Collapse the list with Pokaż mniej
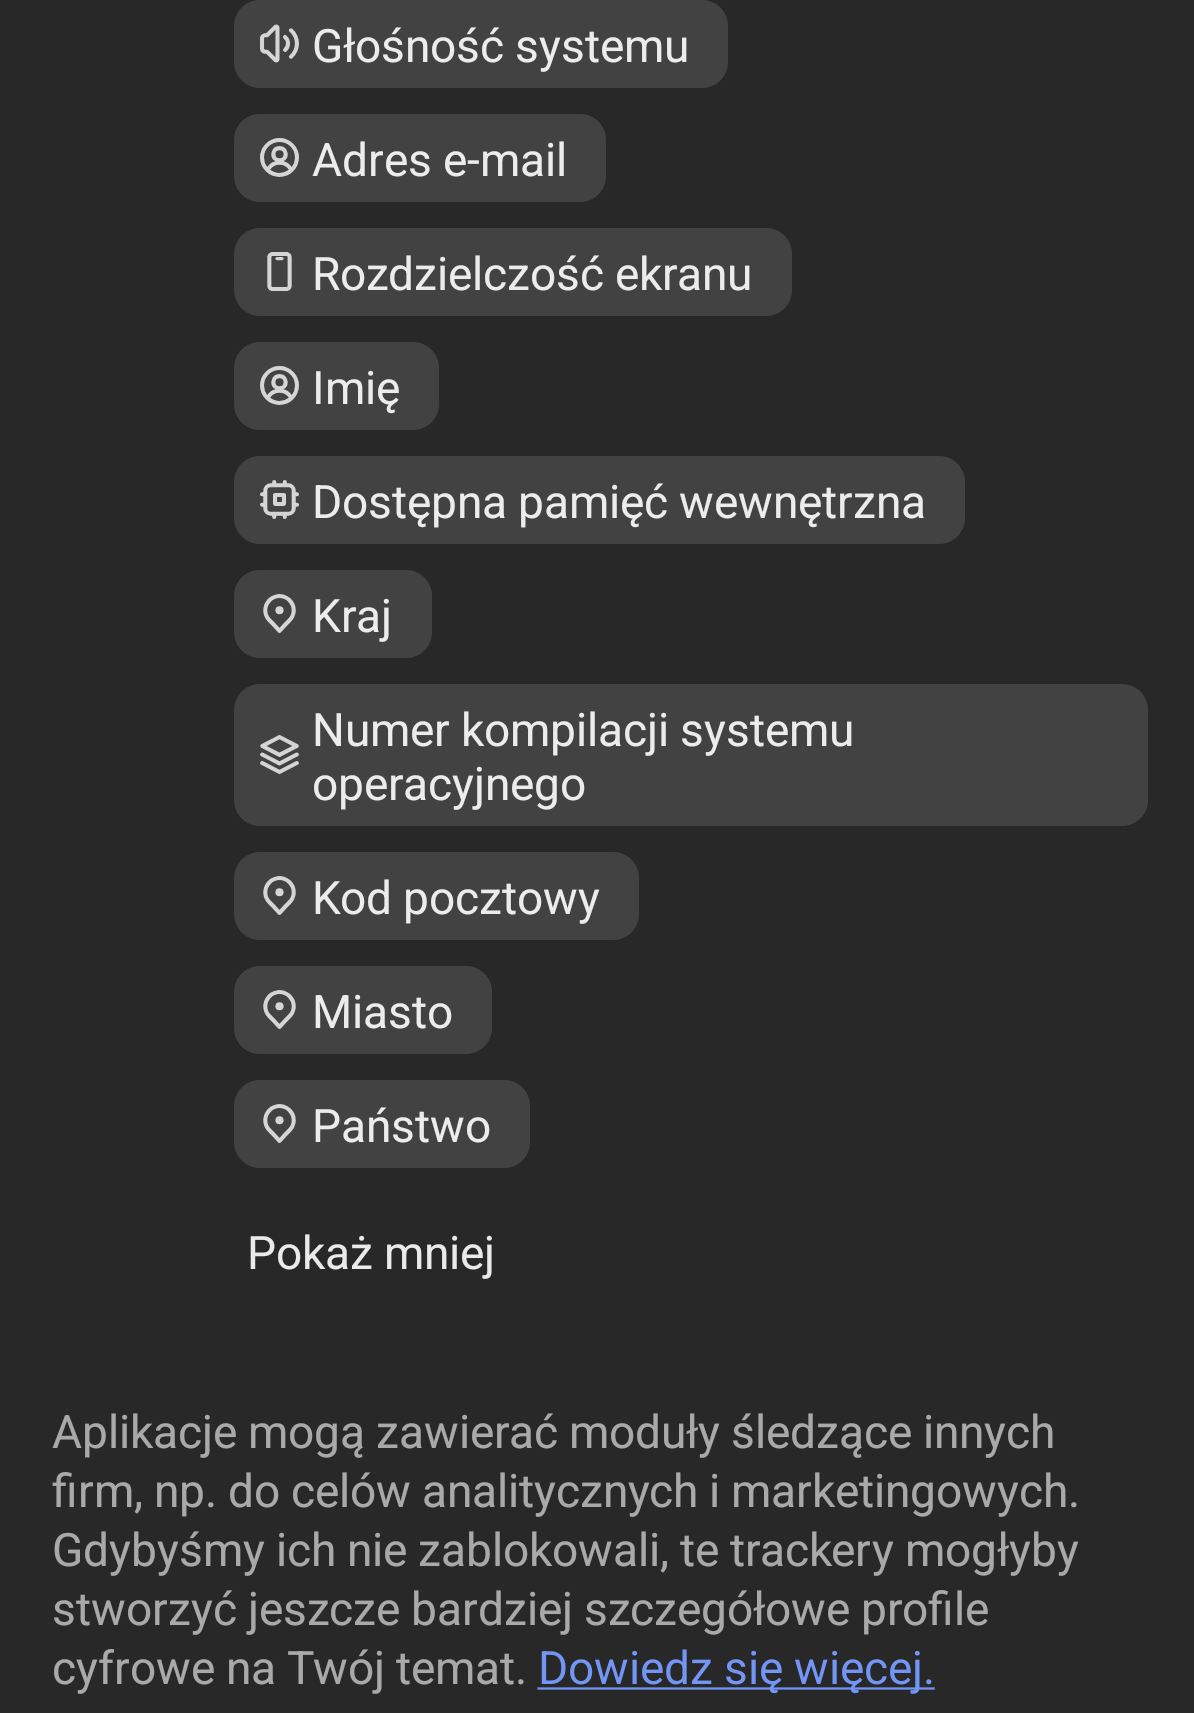 (x=371, y=1253)
